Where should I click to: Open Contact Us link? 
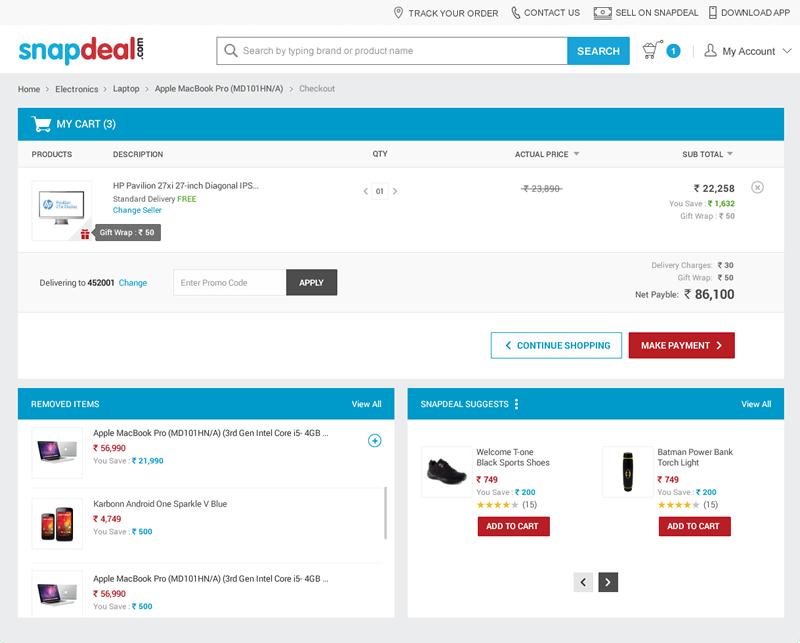point(552,13)
